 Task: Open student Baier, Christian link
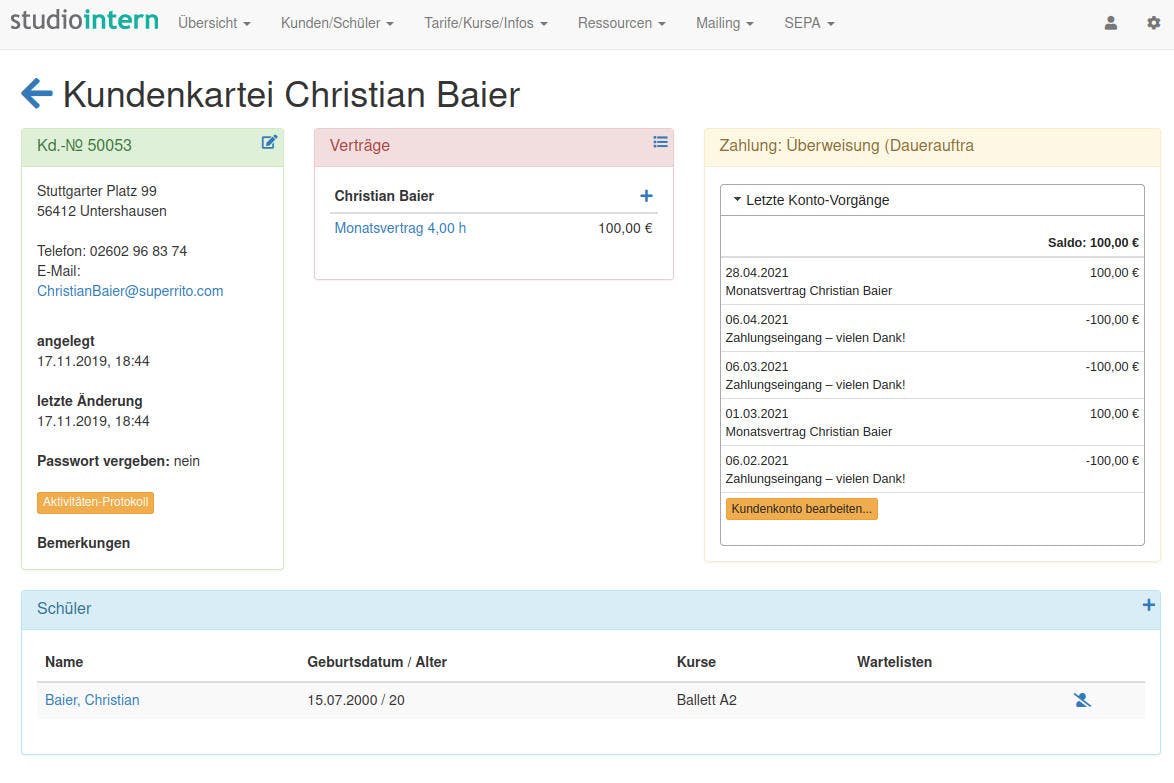point(92,700)
